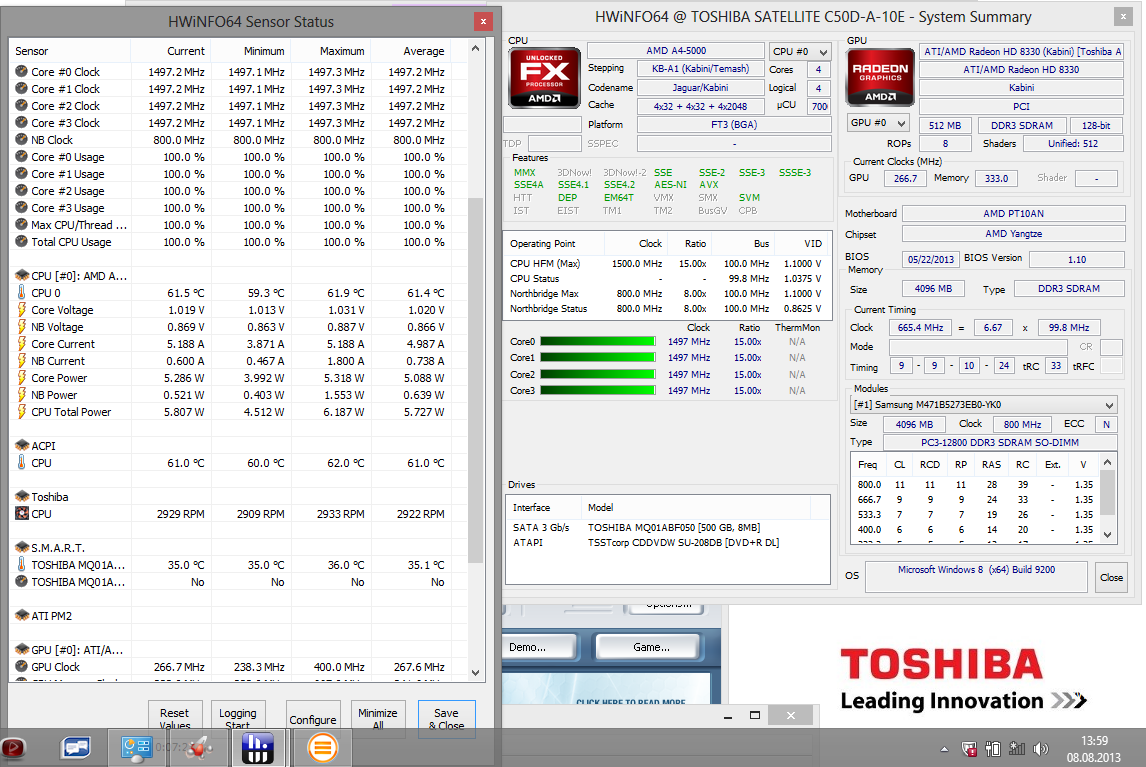Click the Core2 green usage bar
This screenshot has width=1146, height=767.
(597, 374)
